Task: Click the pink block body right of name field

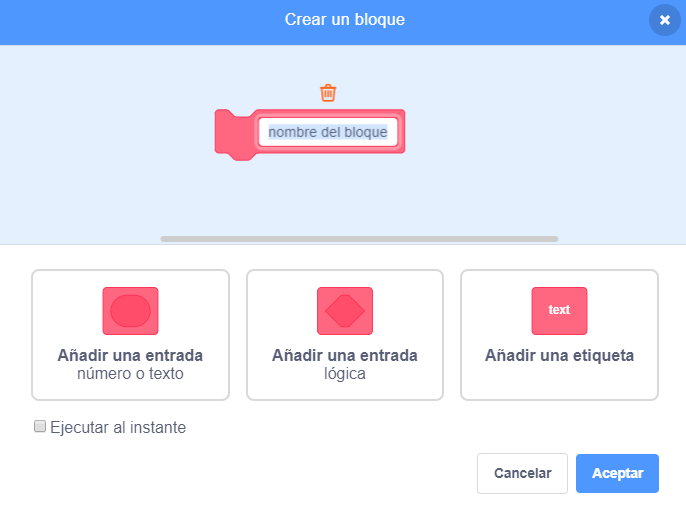Action: pyautogui.click(x=401, y=132)
